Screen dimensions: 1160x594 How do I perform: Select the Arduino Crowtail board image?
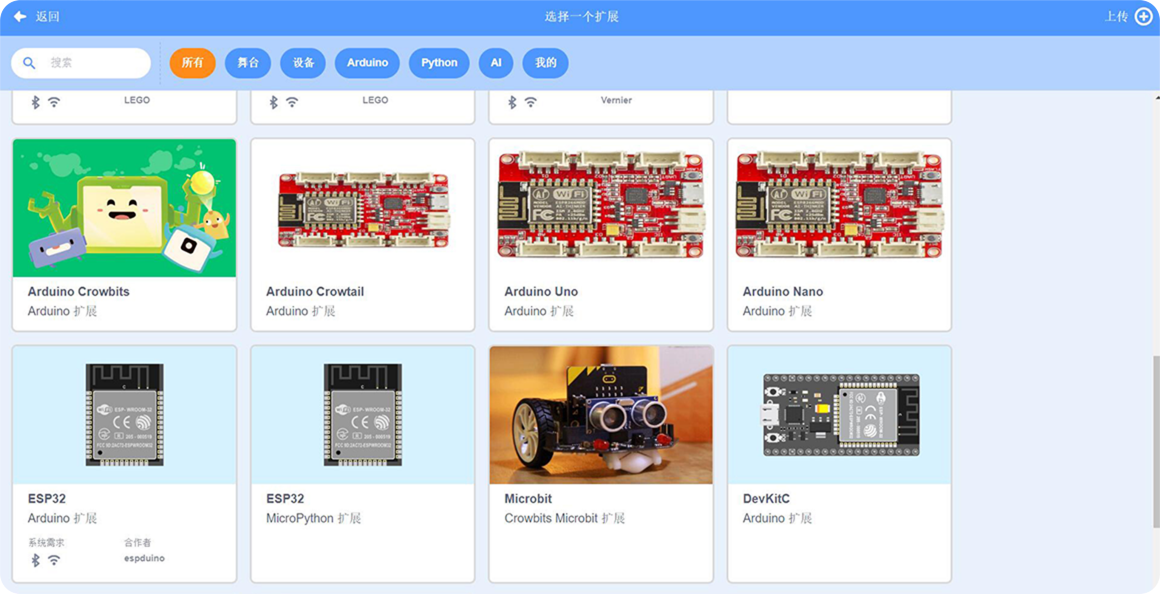point(362,208)
